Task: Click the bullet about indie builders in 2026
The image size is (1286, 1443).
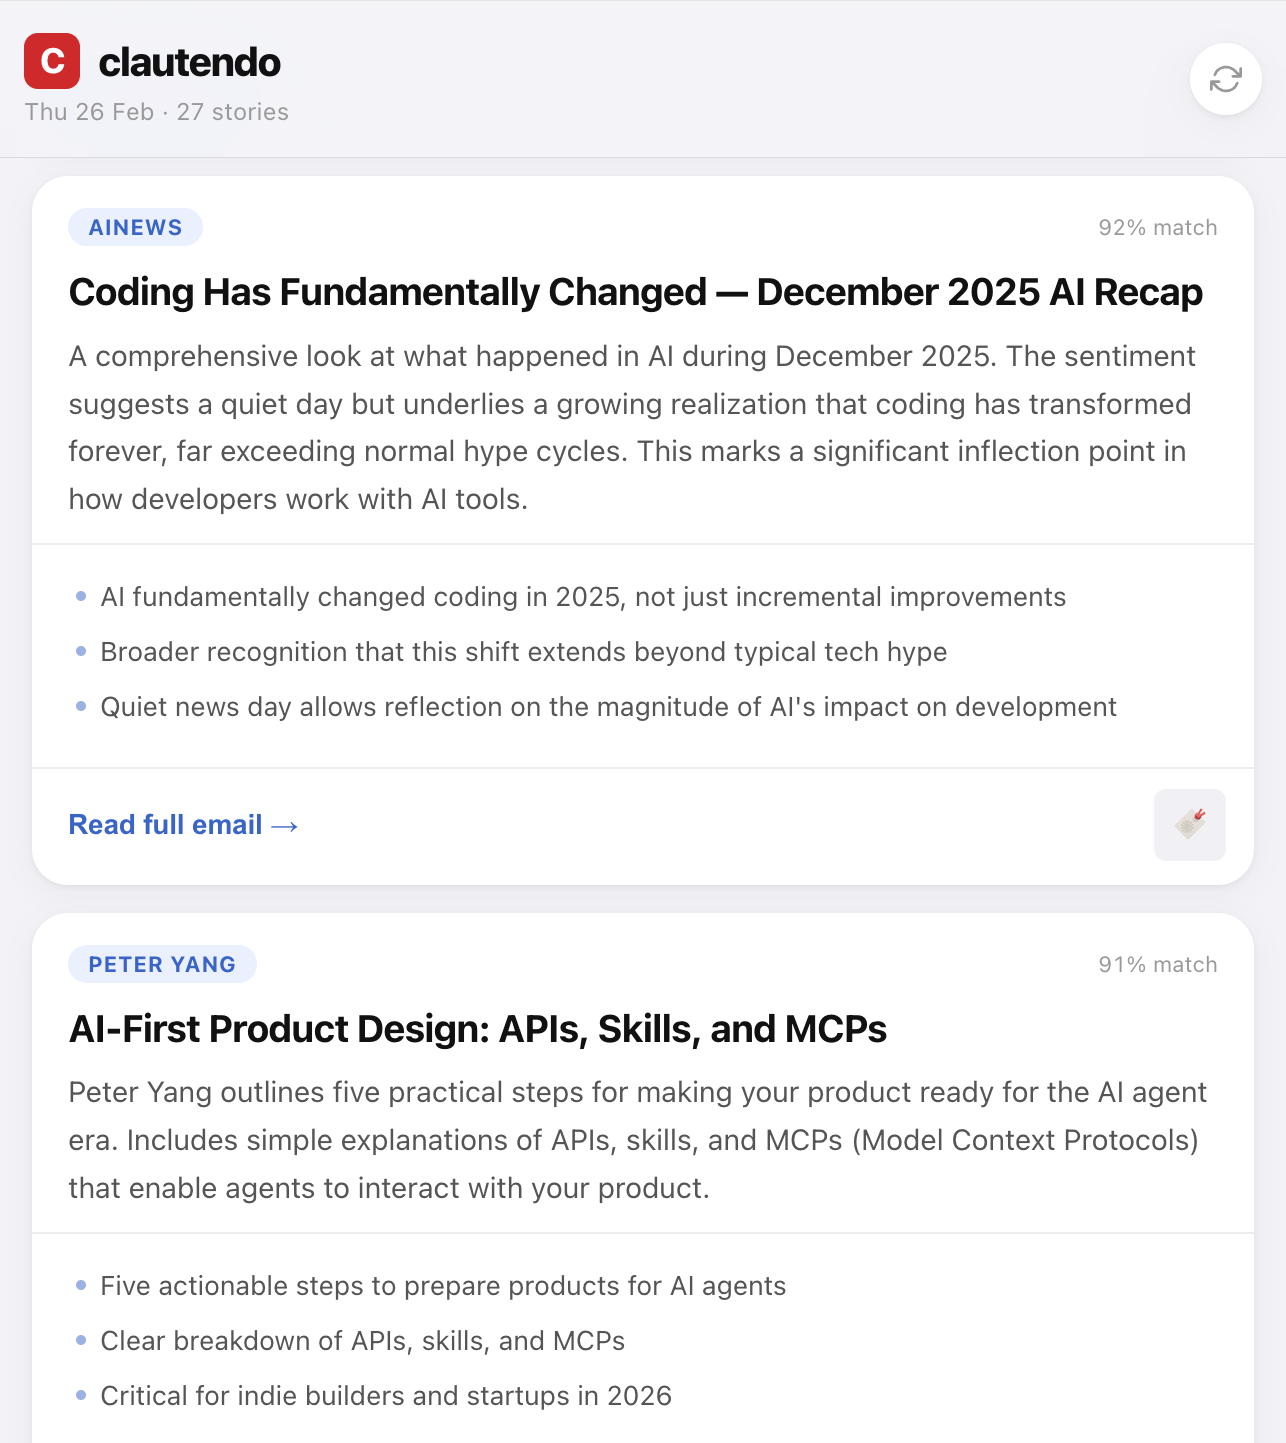Action: click(x=386, y=1396)
